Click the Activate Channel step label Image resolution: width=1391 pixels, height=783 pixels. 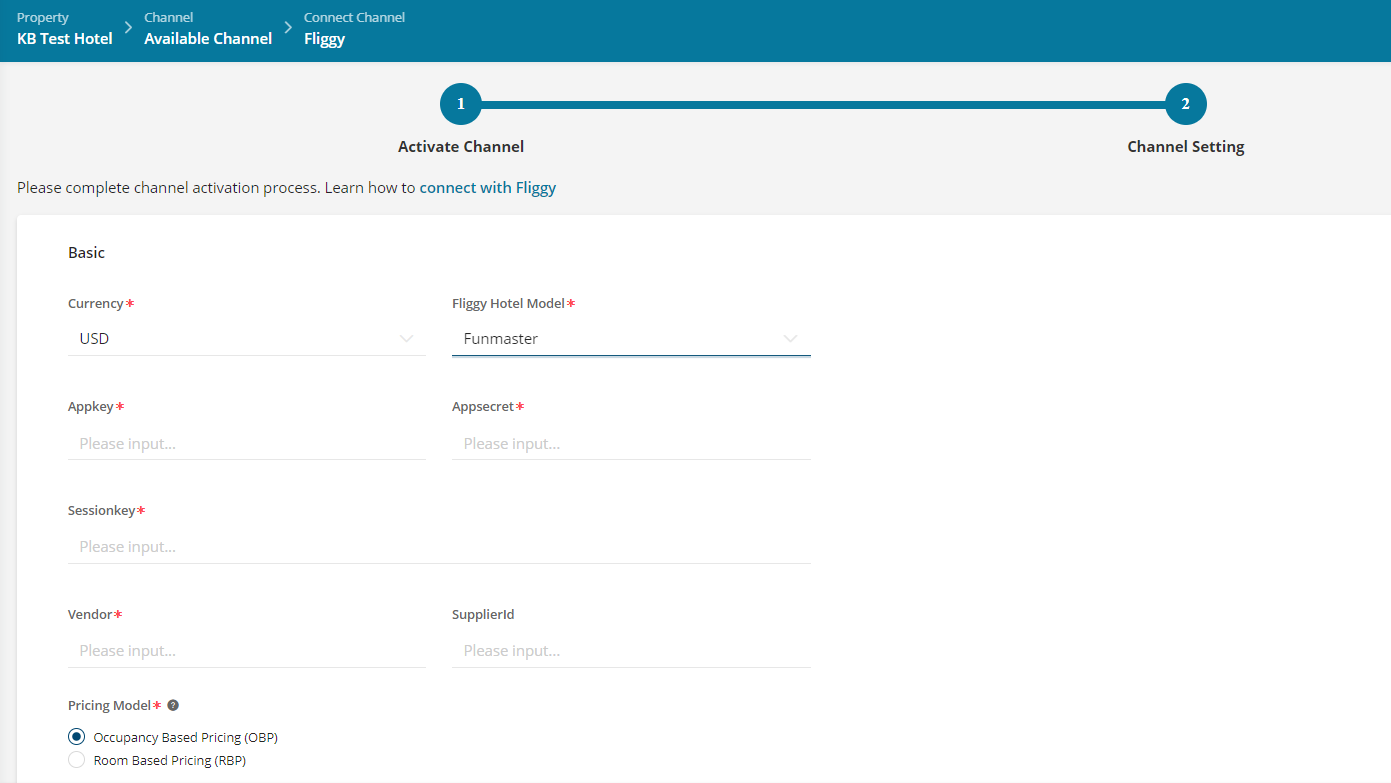(461, 147)
